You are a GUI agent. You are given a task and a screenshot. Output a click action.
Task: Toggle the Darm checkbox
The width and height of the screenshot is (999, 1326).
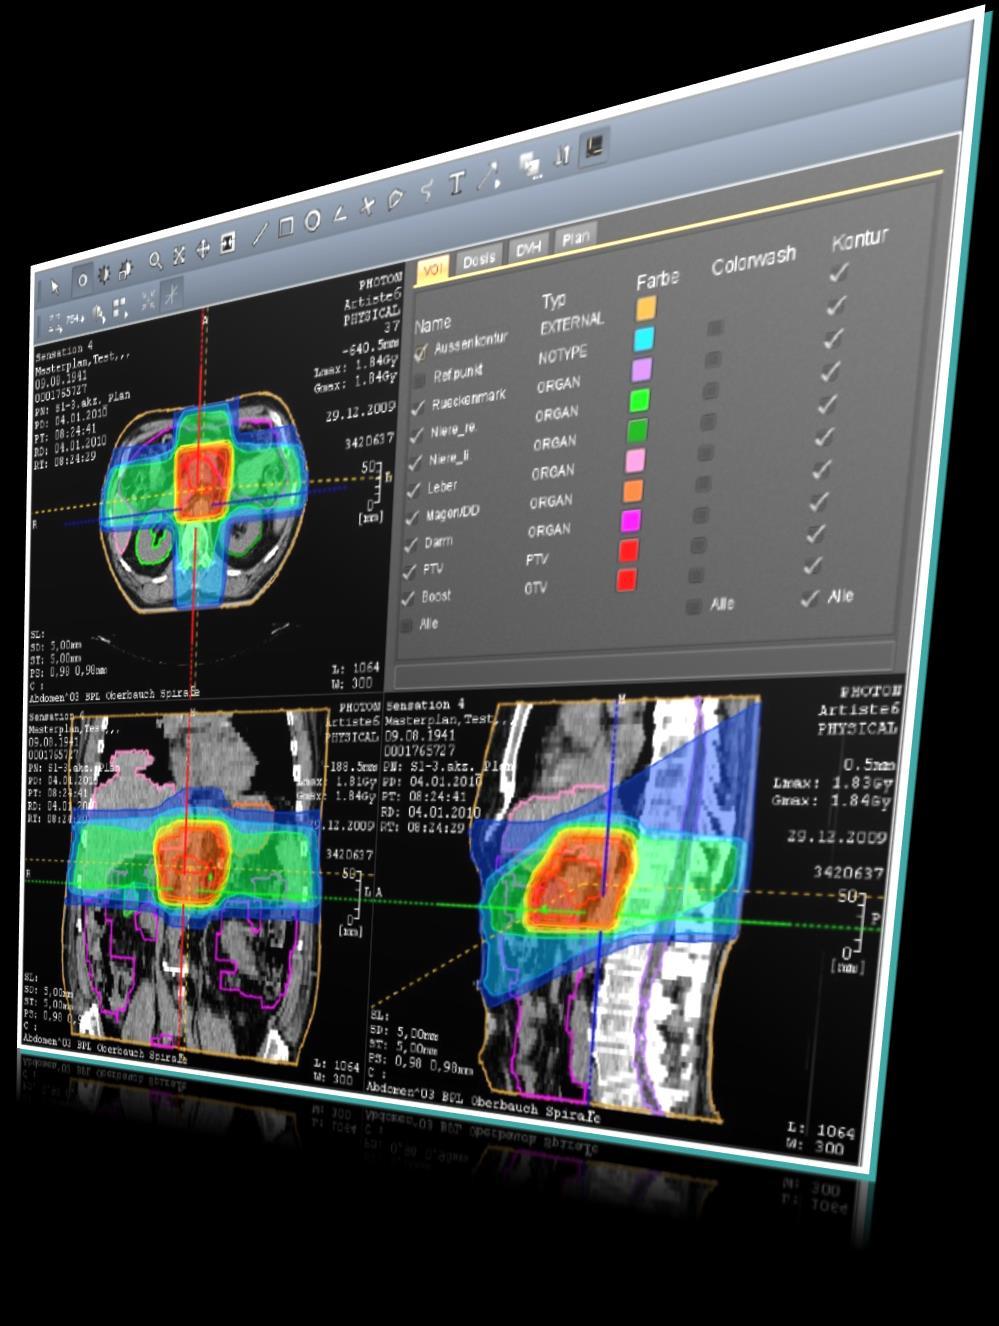click(409, 546)
